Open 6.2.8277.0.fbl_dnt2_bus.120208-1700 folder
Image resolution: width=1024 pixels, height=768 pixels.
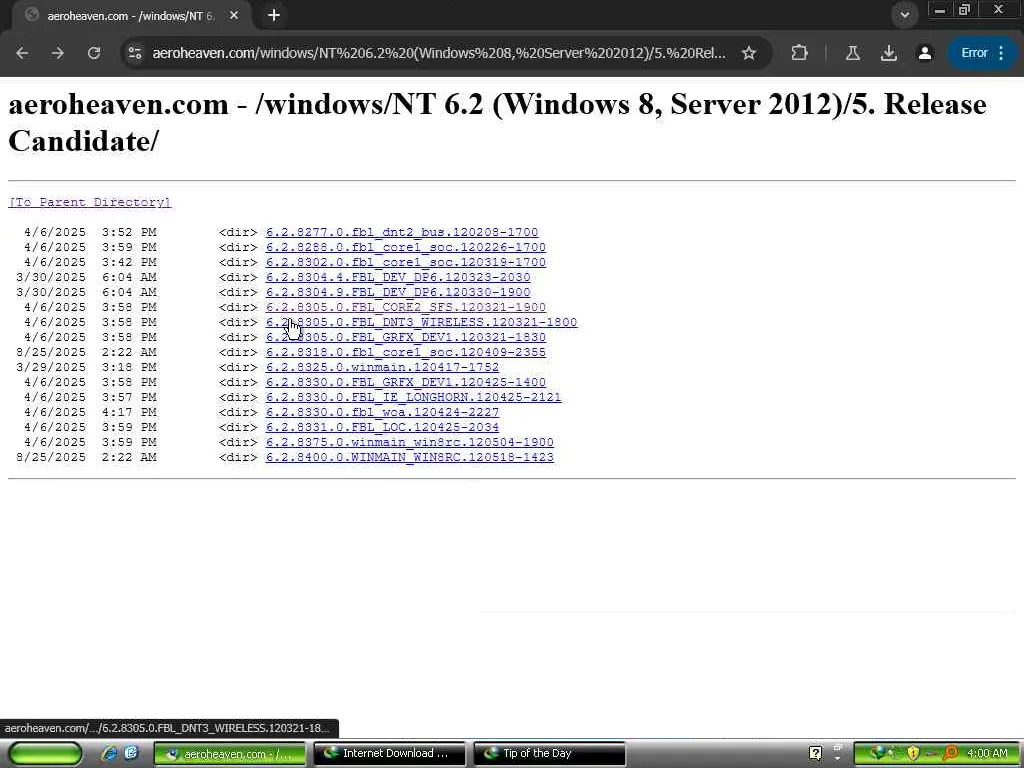(402, 232)
